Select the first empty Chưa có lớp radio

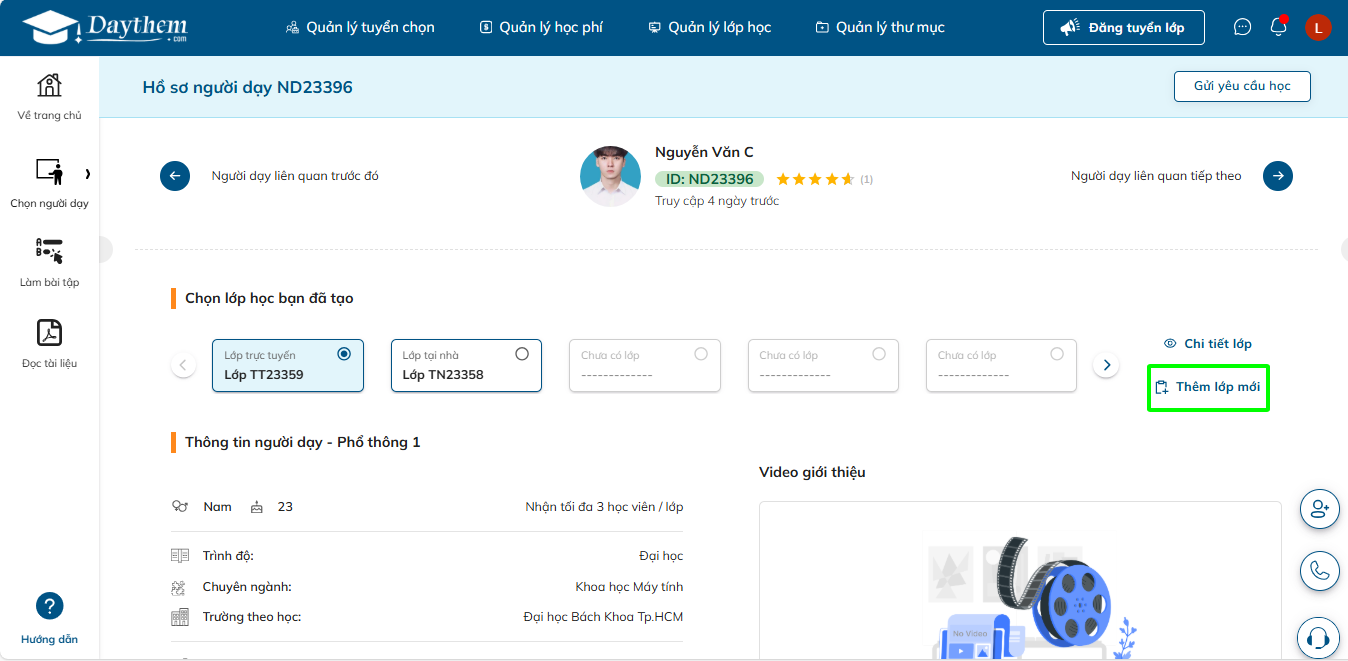click(700, 354)
